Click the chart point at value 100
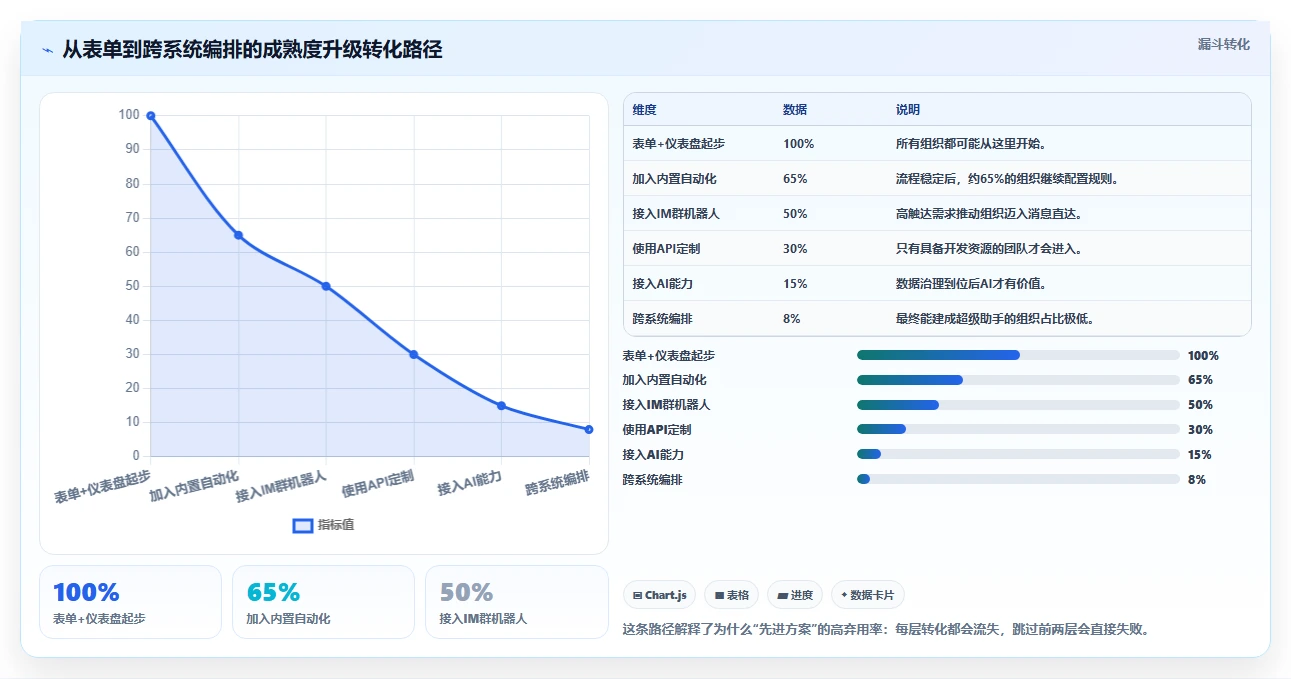Image resolution: width=1291 pixels, height=679 pixels. pos(151,116)
